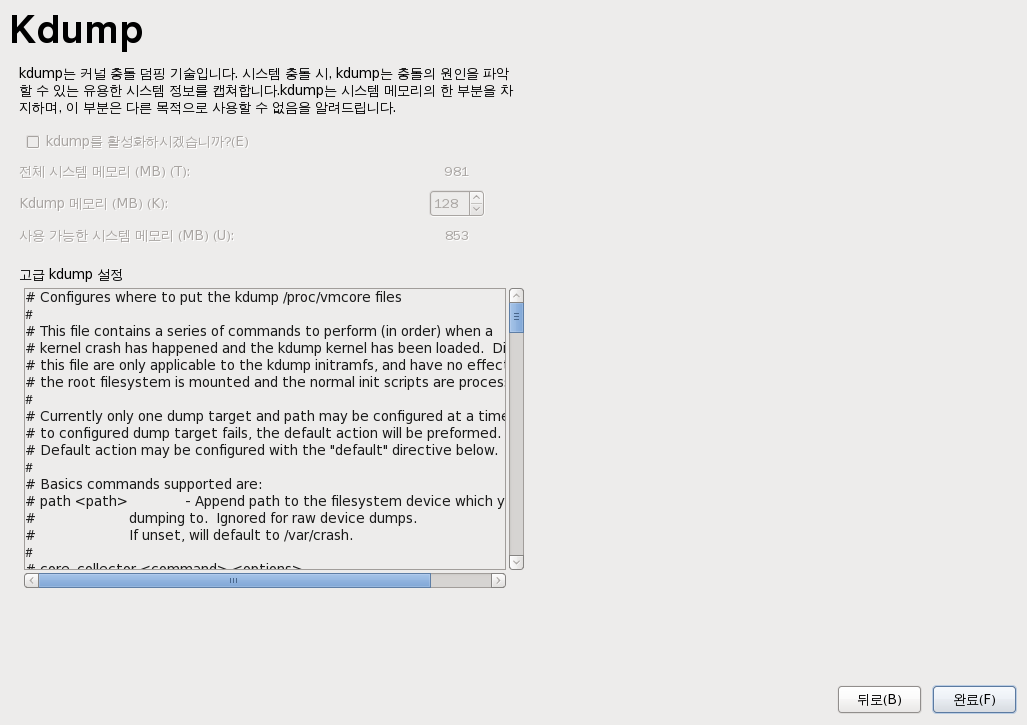This screenshot has width=1027, height=725.
Task: Click the horizontal scrollbar track right of the thumb
Action: click(461, 580)
